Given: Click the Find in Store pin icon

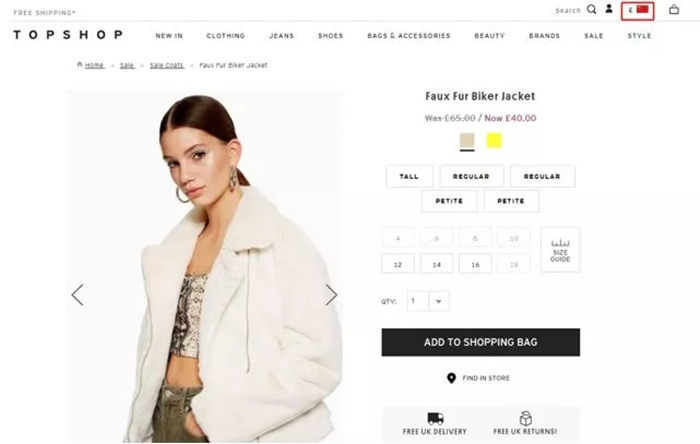Looking at the screenshot, I should pos(451,378).
